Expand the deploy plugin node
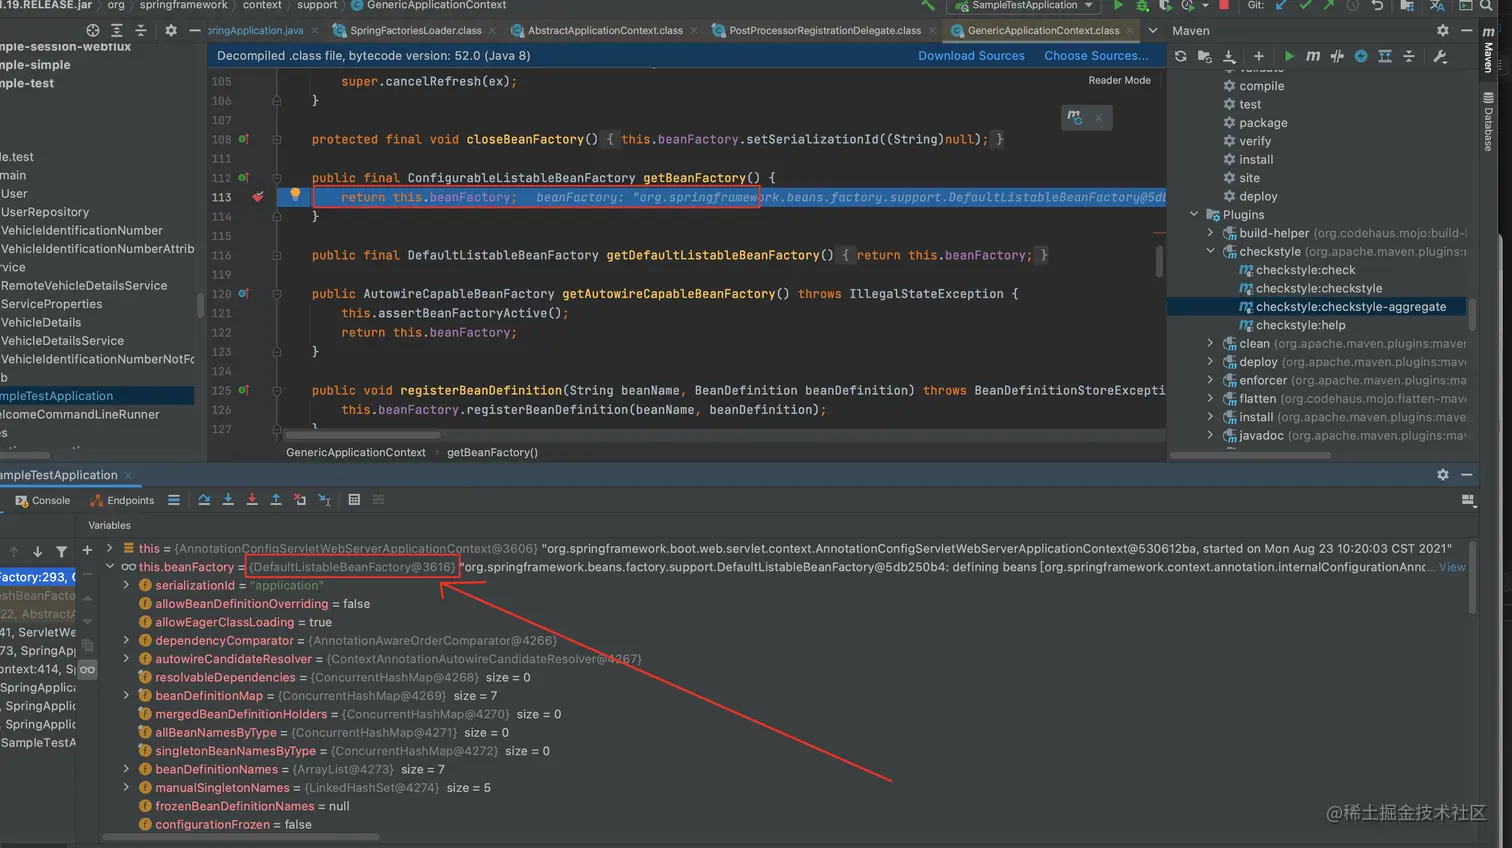1512x848 pixels. coord(1210,362)
